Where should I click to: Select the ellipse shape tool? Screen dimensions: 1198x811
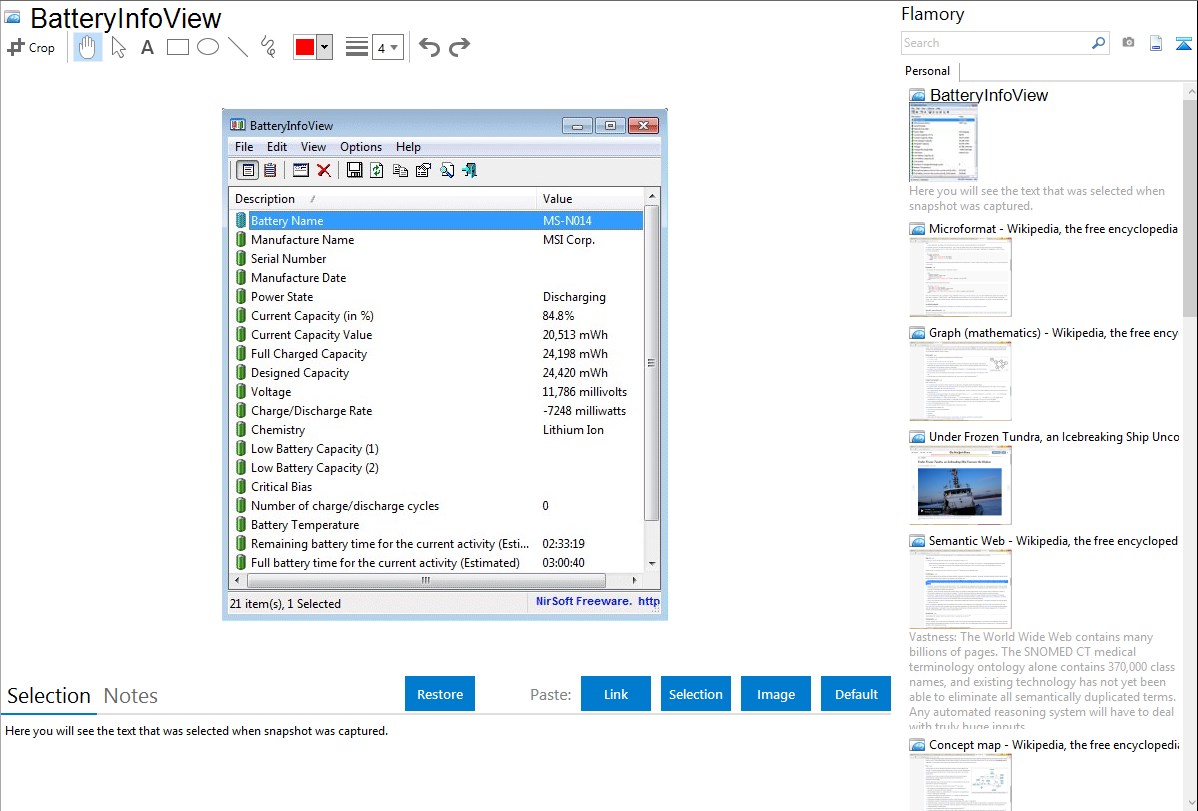tap(208, 47)
